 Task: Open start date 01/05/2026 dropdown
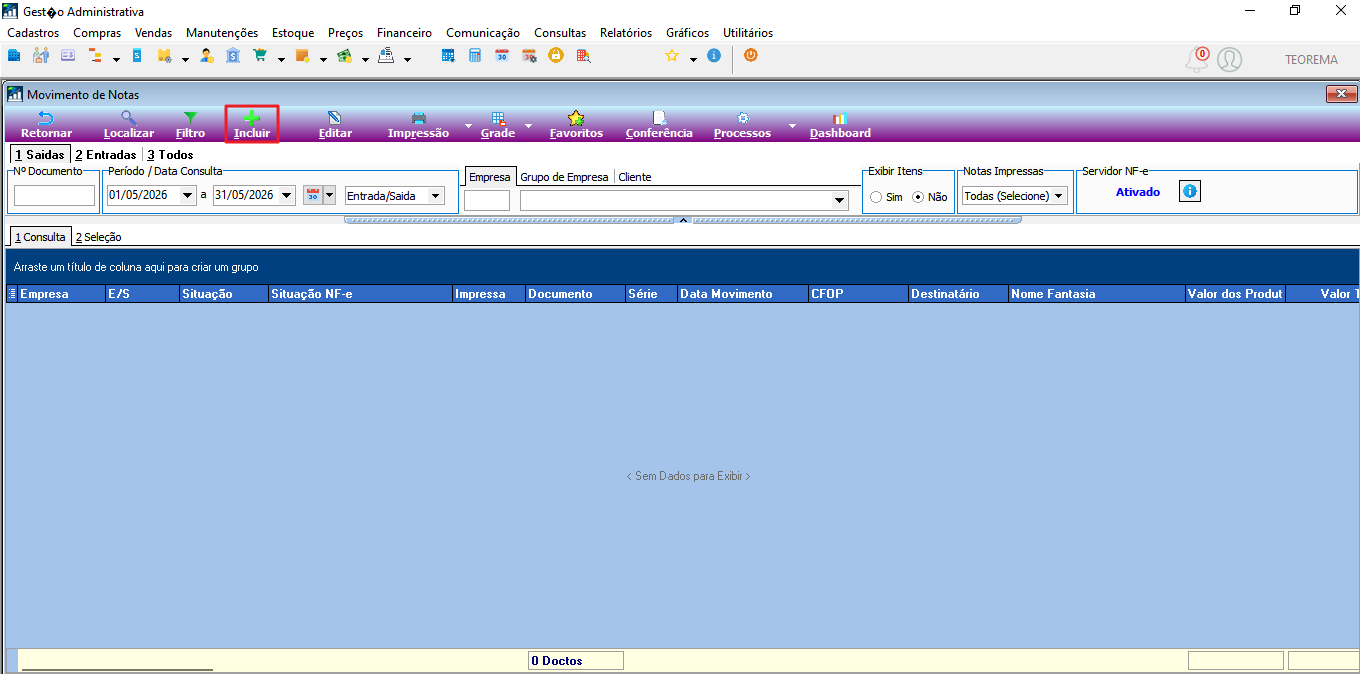coord(188,195)
